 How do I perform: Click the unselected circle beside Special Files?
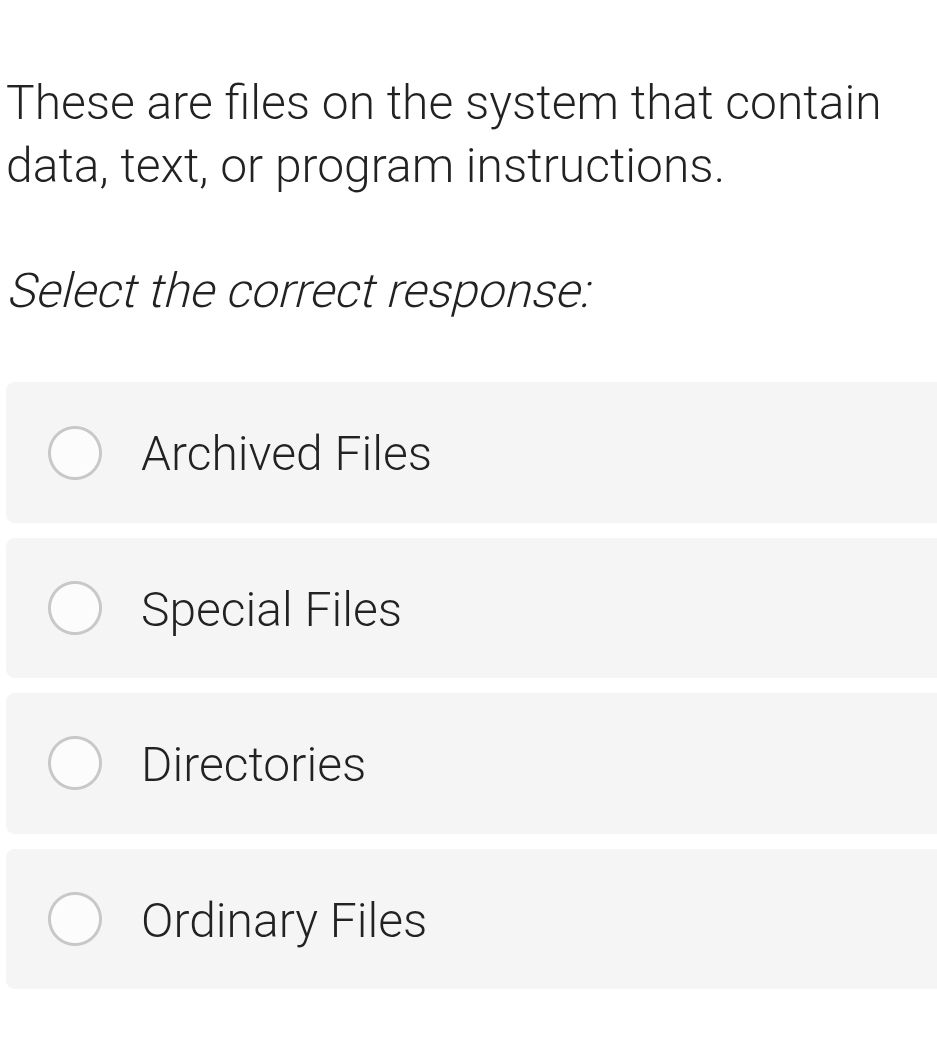[x=75, y=608]
